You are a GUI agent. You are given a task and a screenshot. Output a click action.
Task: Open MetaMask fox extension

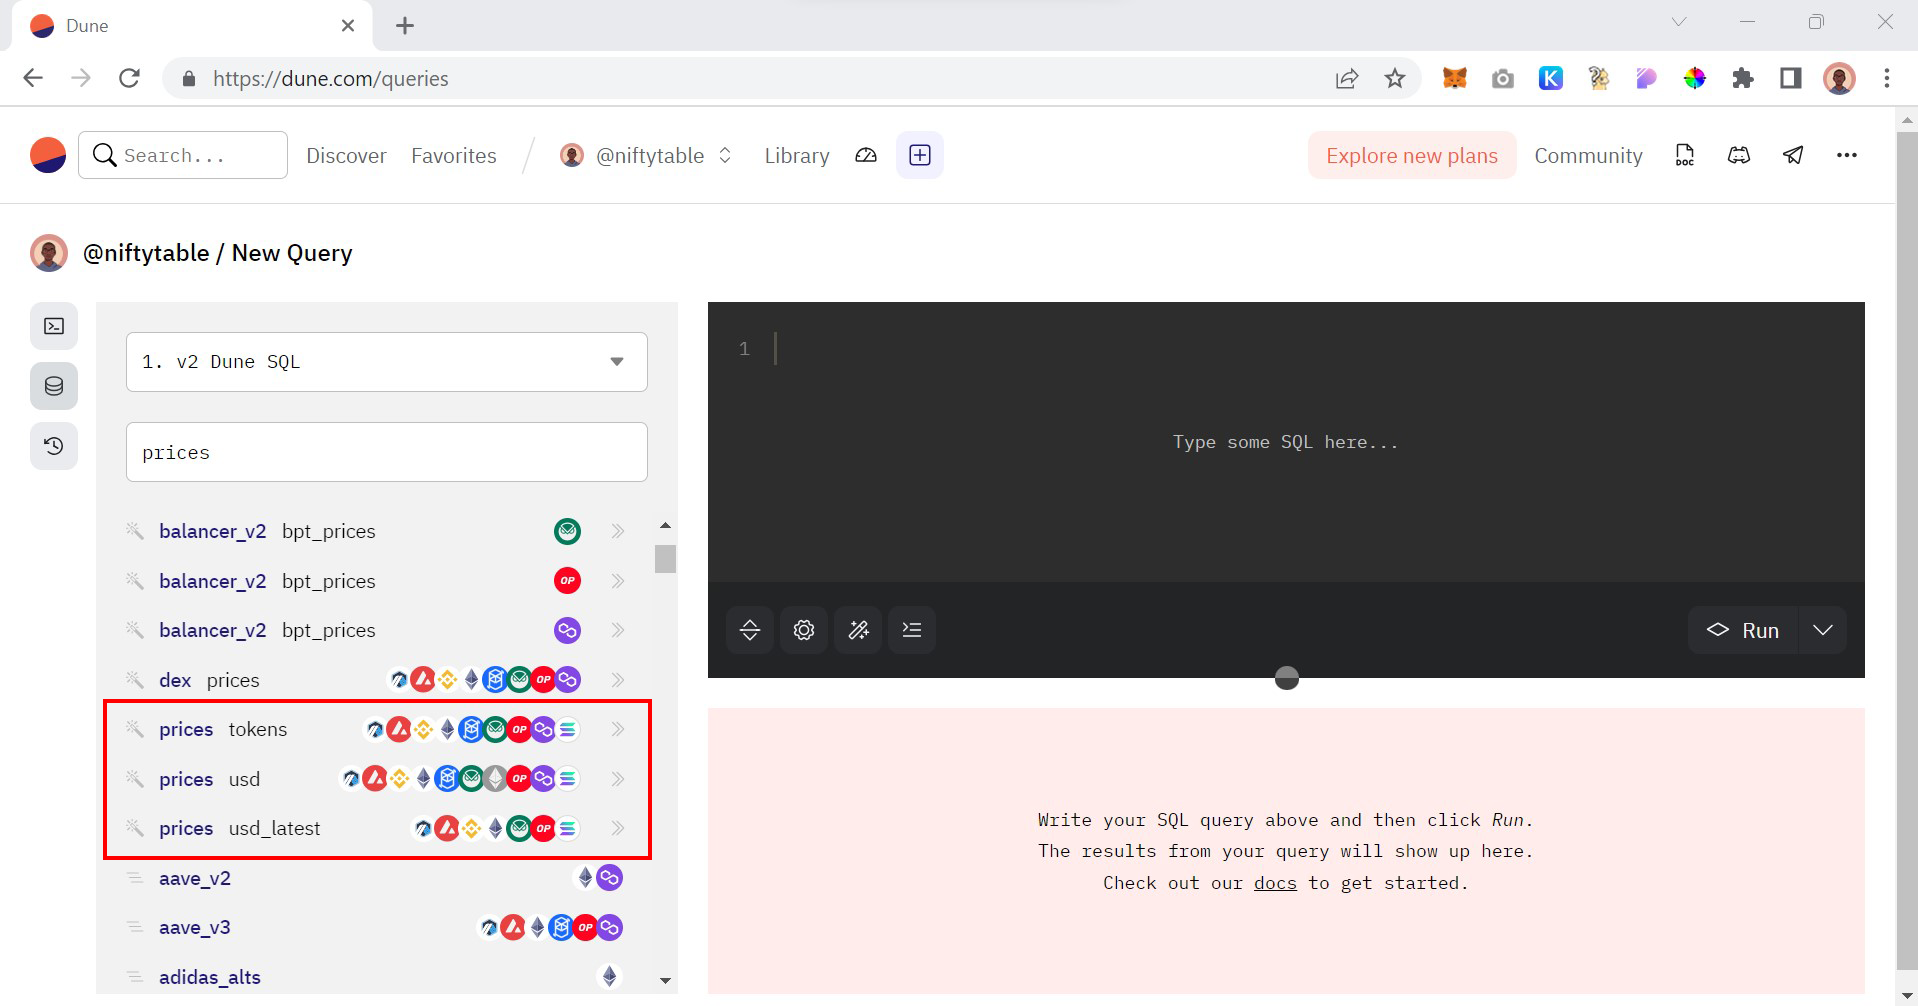(x=1455, y=78)
